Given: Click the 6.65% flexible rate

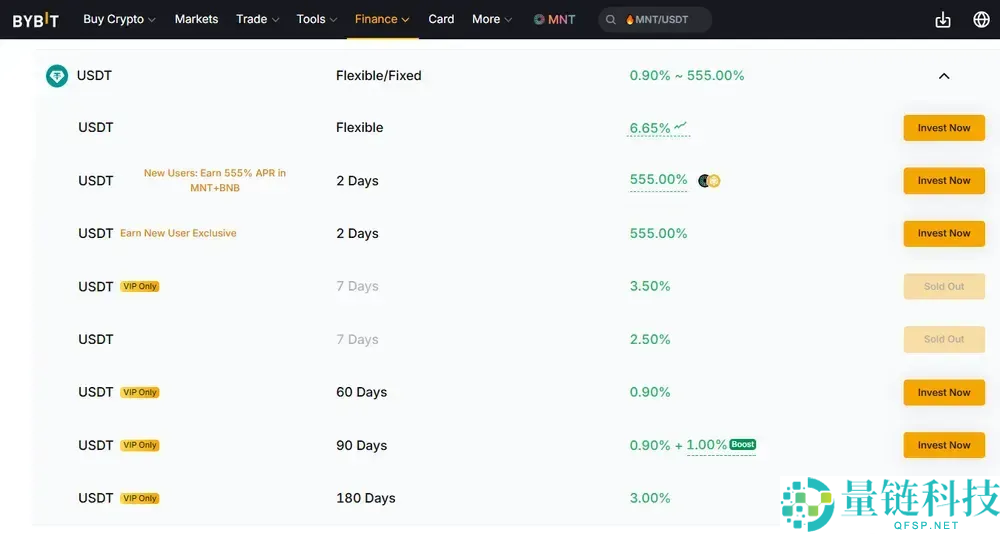Looking at the screenshot, I should pos(650,128).
